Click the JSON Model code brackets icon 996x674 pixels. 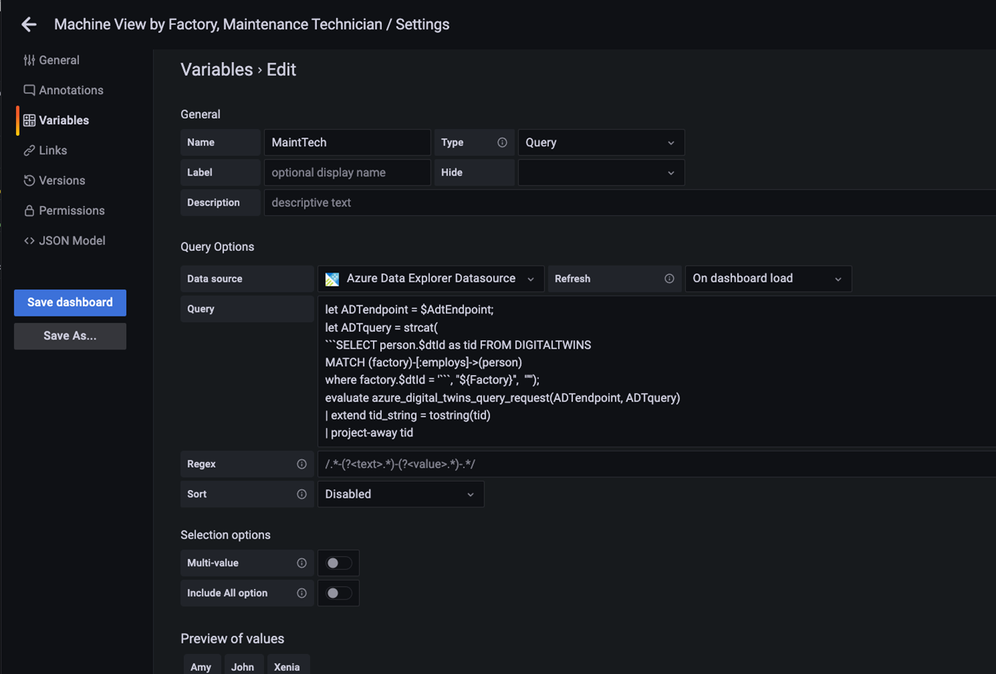29,241
